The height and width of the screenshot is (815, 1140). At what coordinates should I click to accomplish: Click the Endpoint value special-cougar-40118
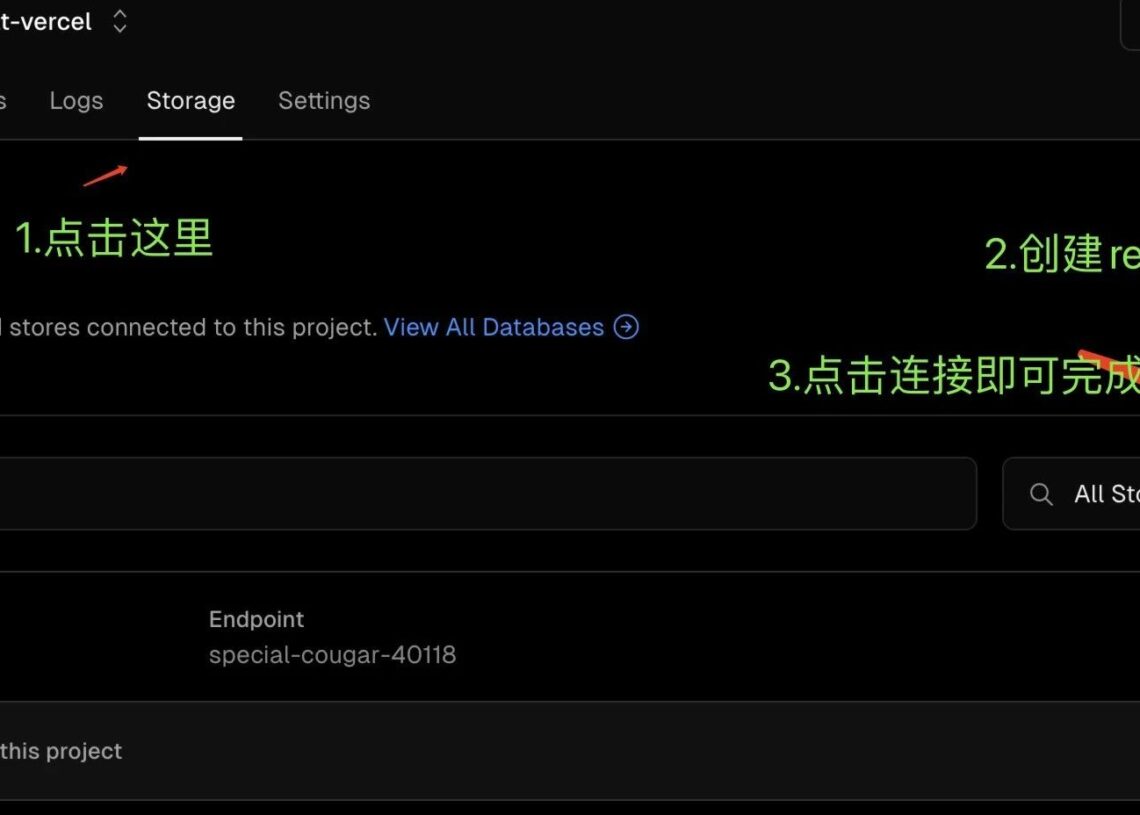click(333, 655)
